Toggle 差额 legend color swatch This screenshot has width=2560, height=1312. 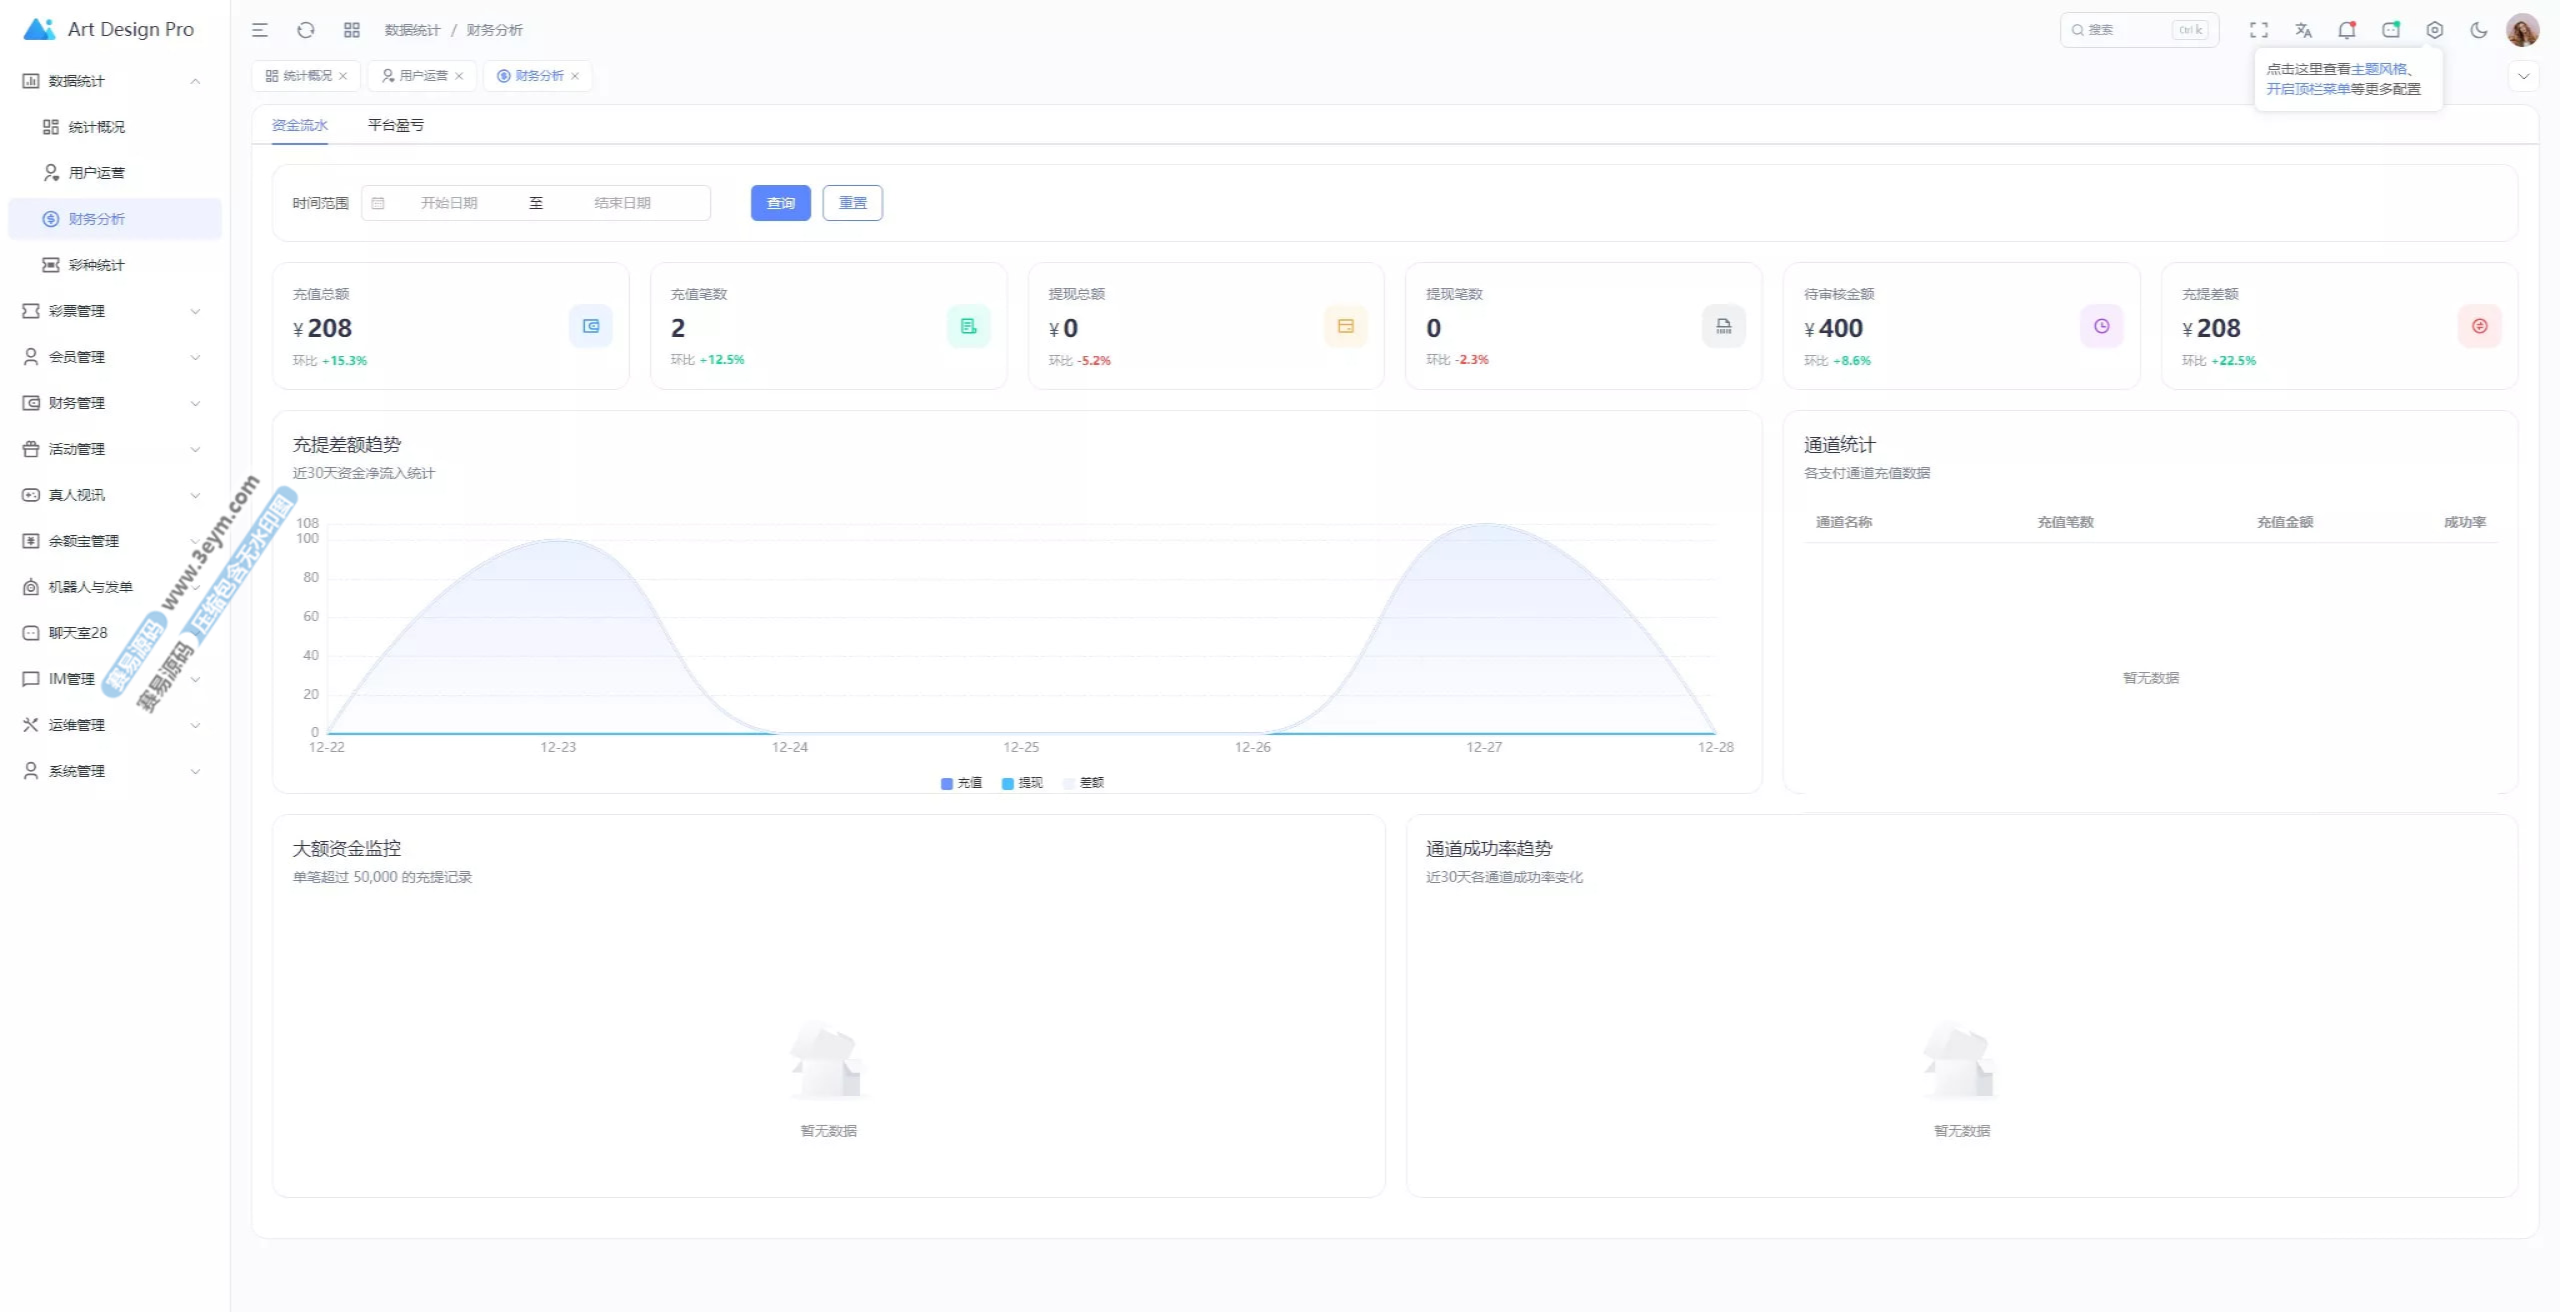[x=1069, y=783]
